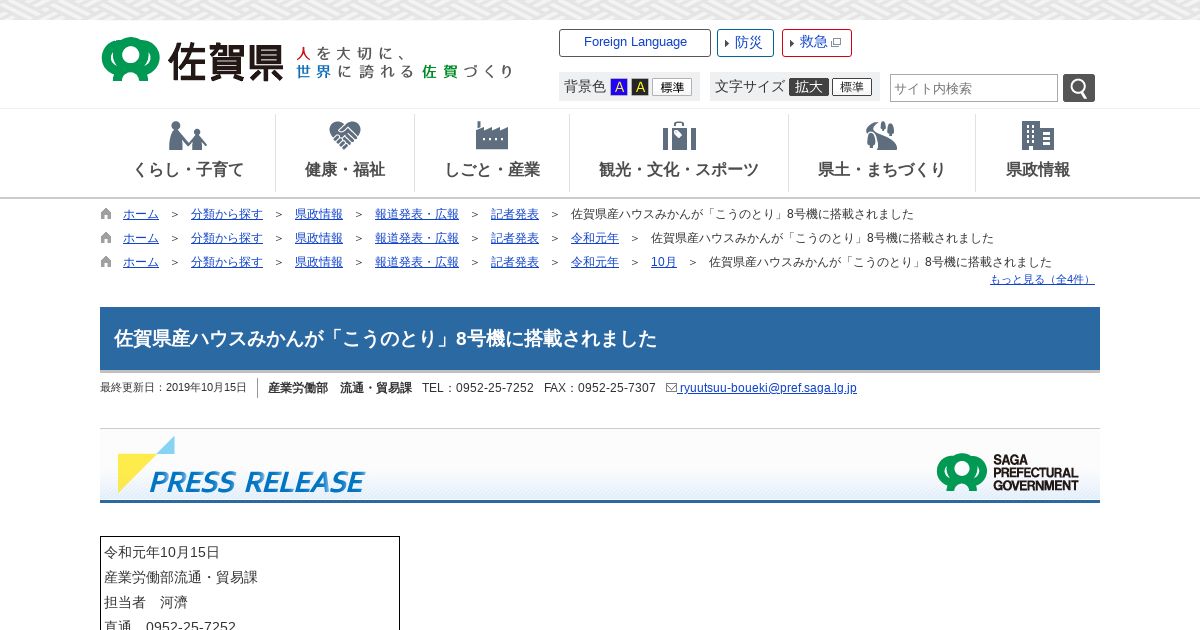Click the map shape icon for 県土

point(882,136)
